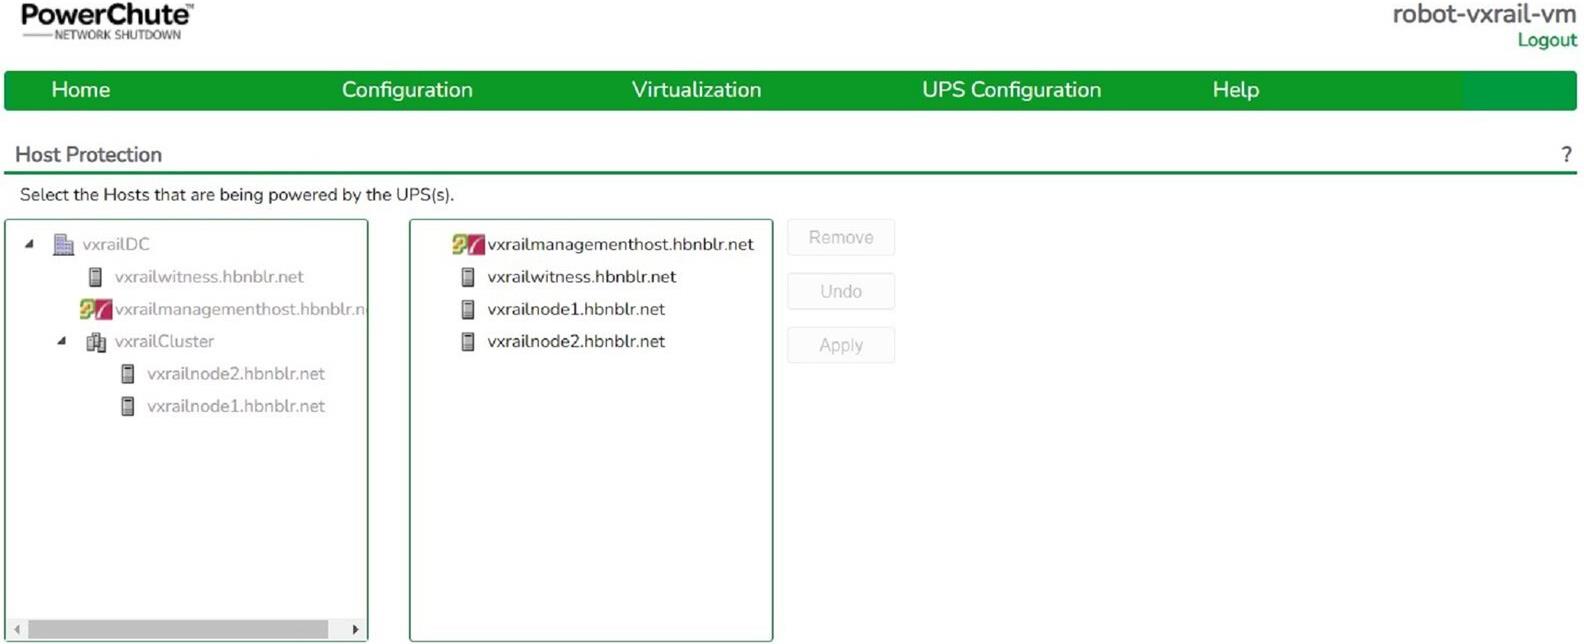Open the Help menu
The width and height of the screenshot is (1584, 644).
click(1236, 90)
